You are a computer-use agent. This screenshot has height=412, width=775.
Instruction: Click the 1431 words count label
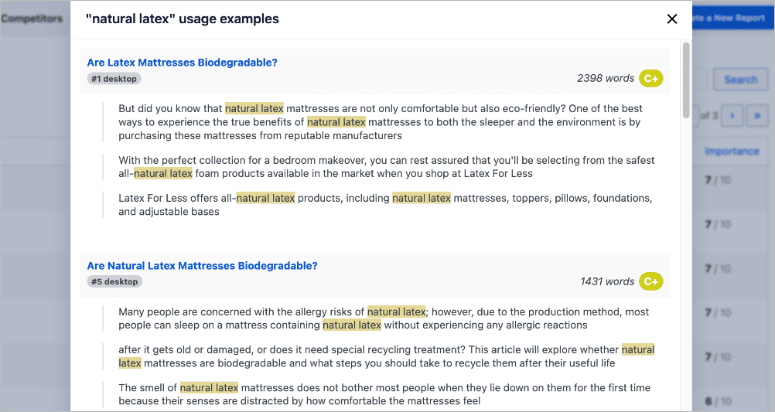[606, 282]
